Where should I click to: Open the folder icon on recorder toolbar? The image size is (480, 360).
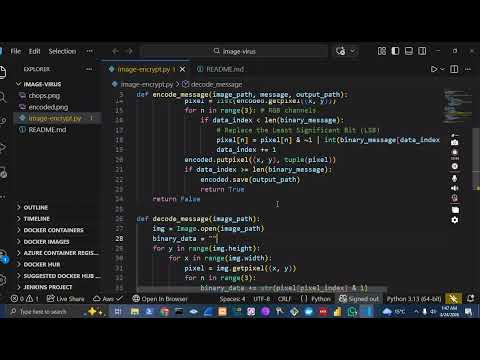[x=455, y=210]
